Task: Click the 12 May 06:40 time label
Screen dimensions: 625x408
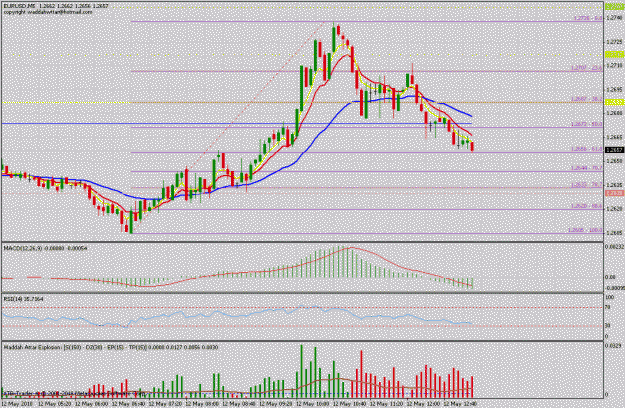Action: coord(128,404)
